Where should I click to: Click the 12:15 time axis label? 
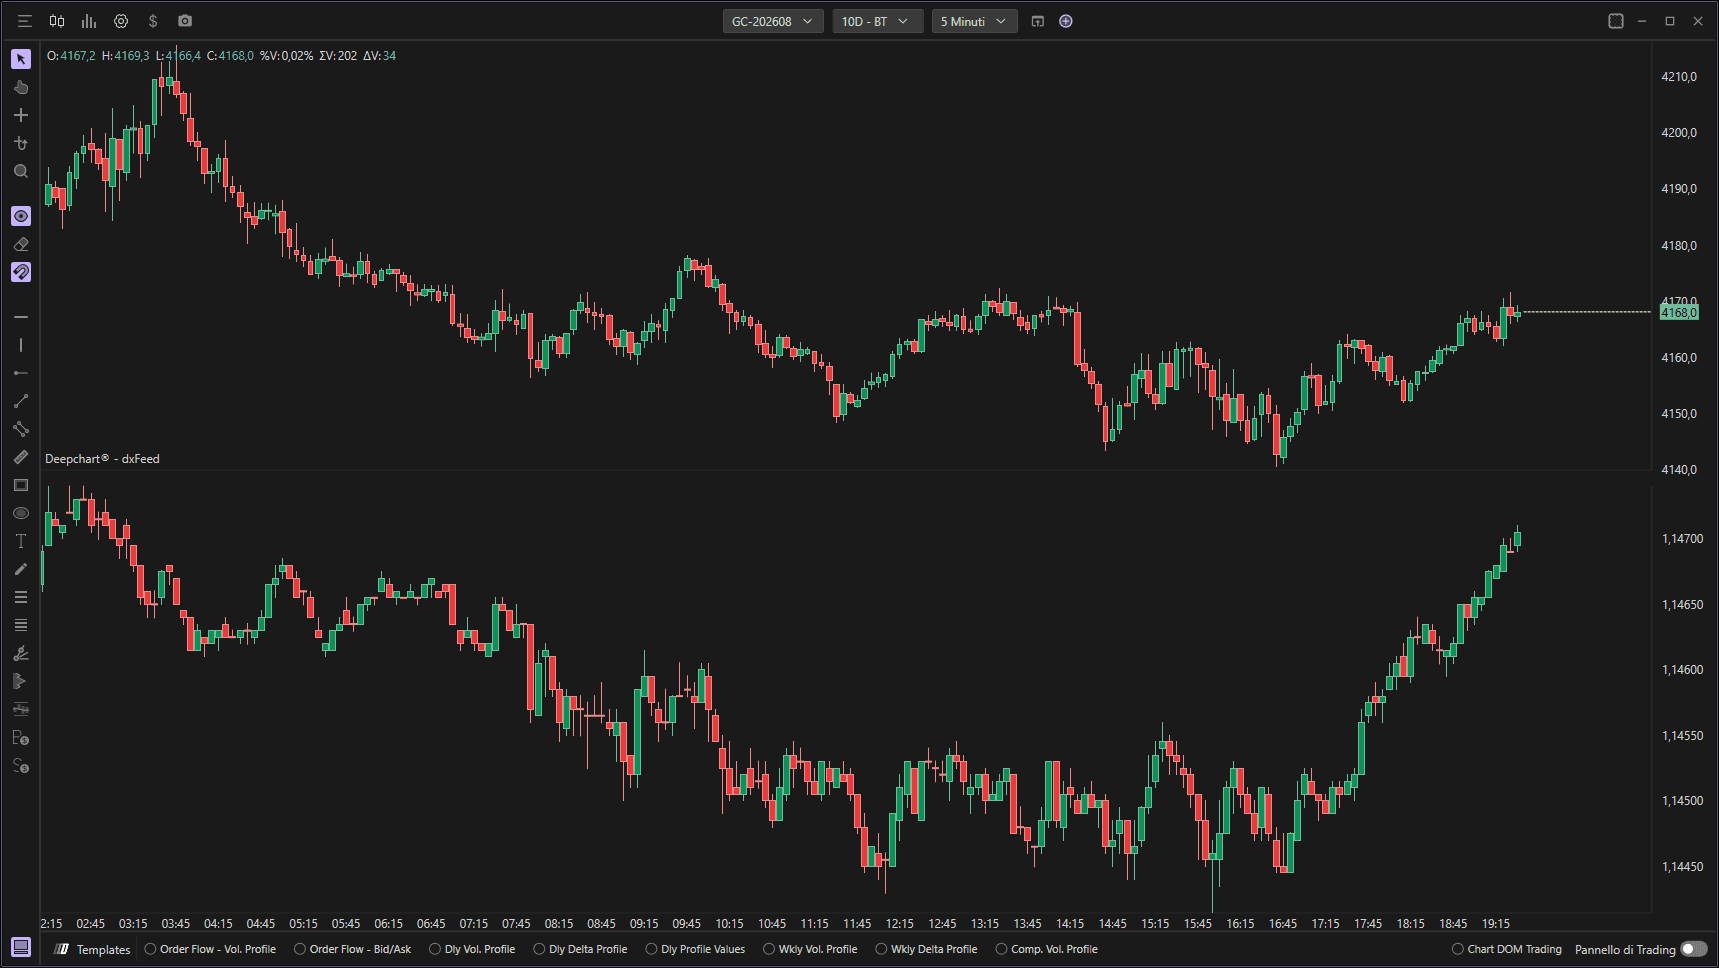coord(900,924)
